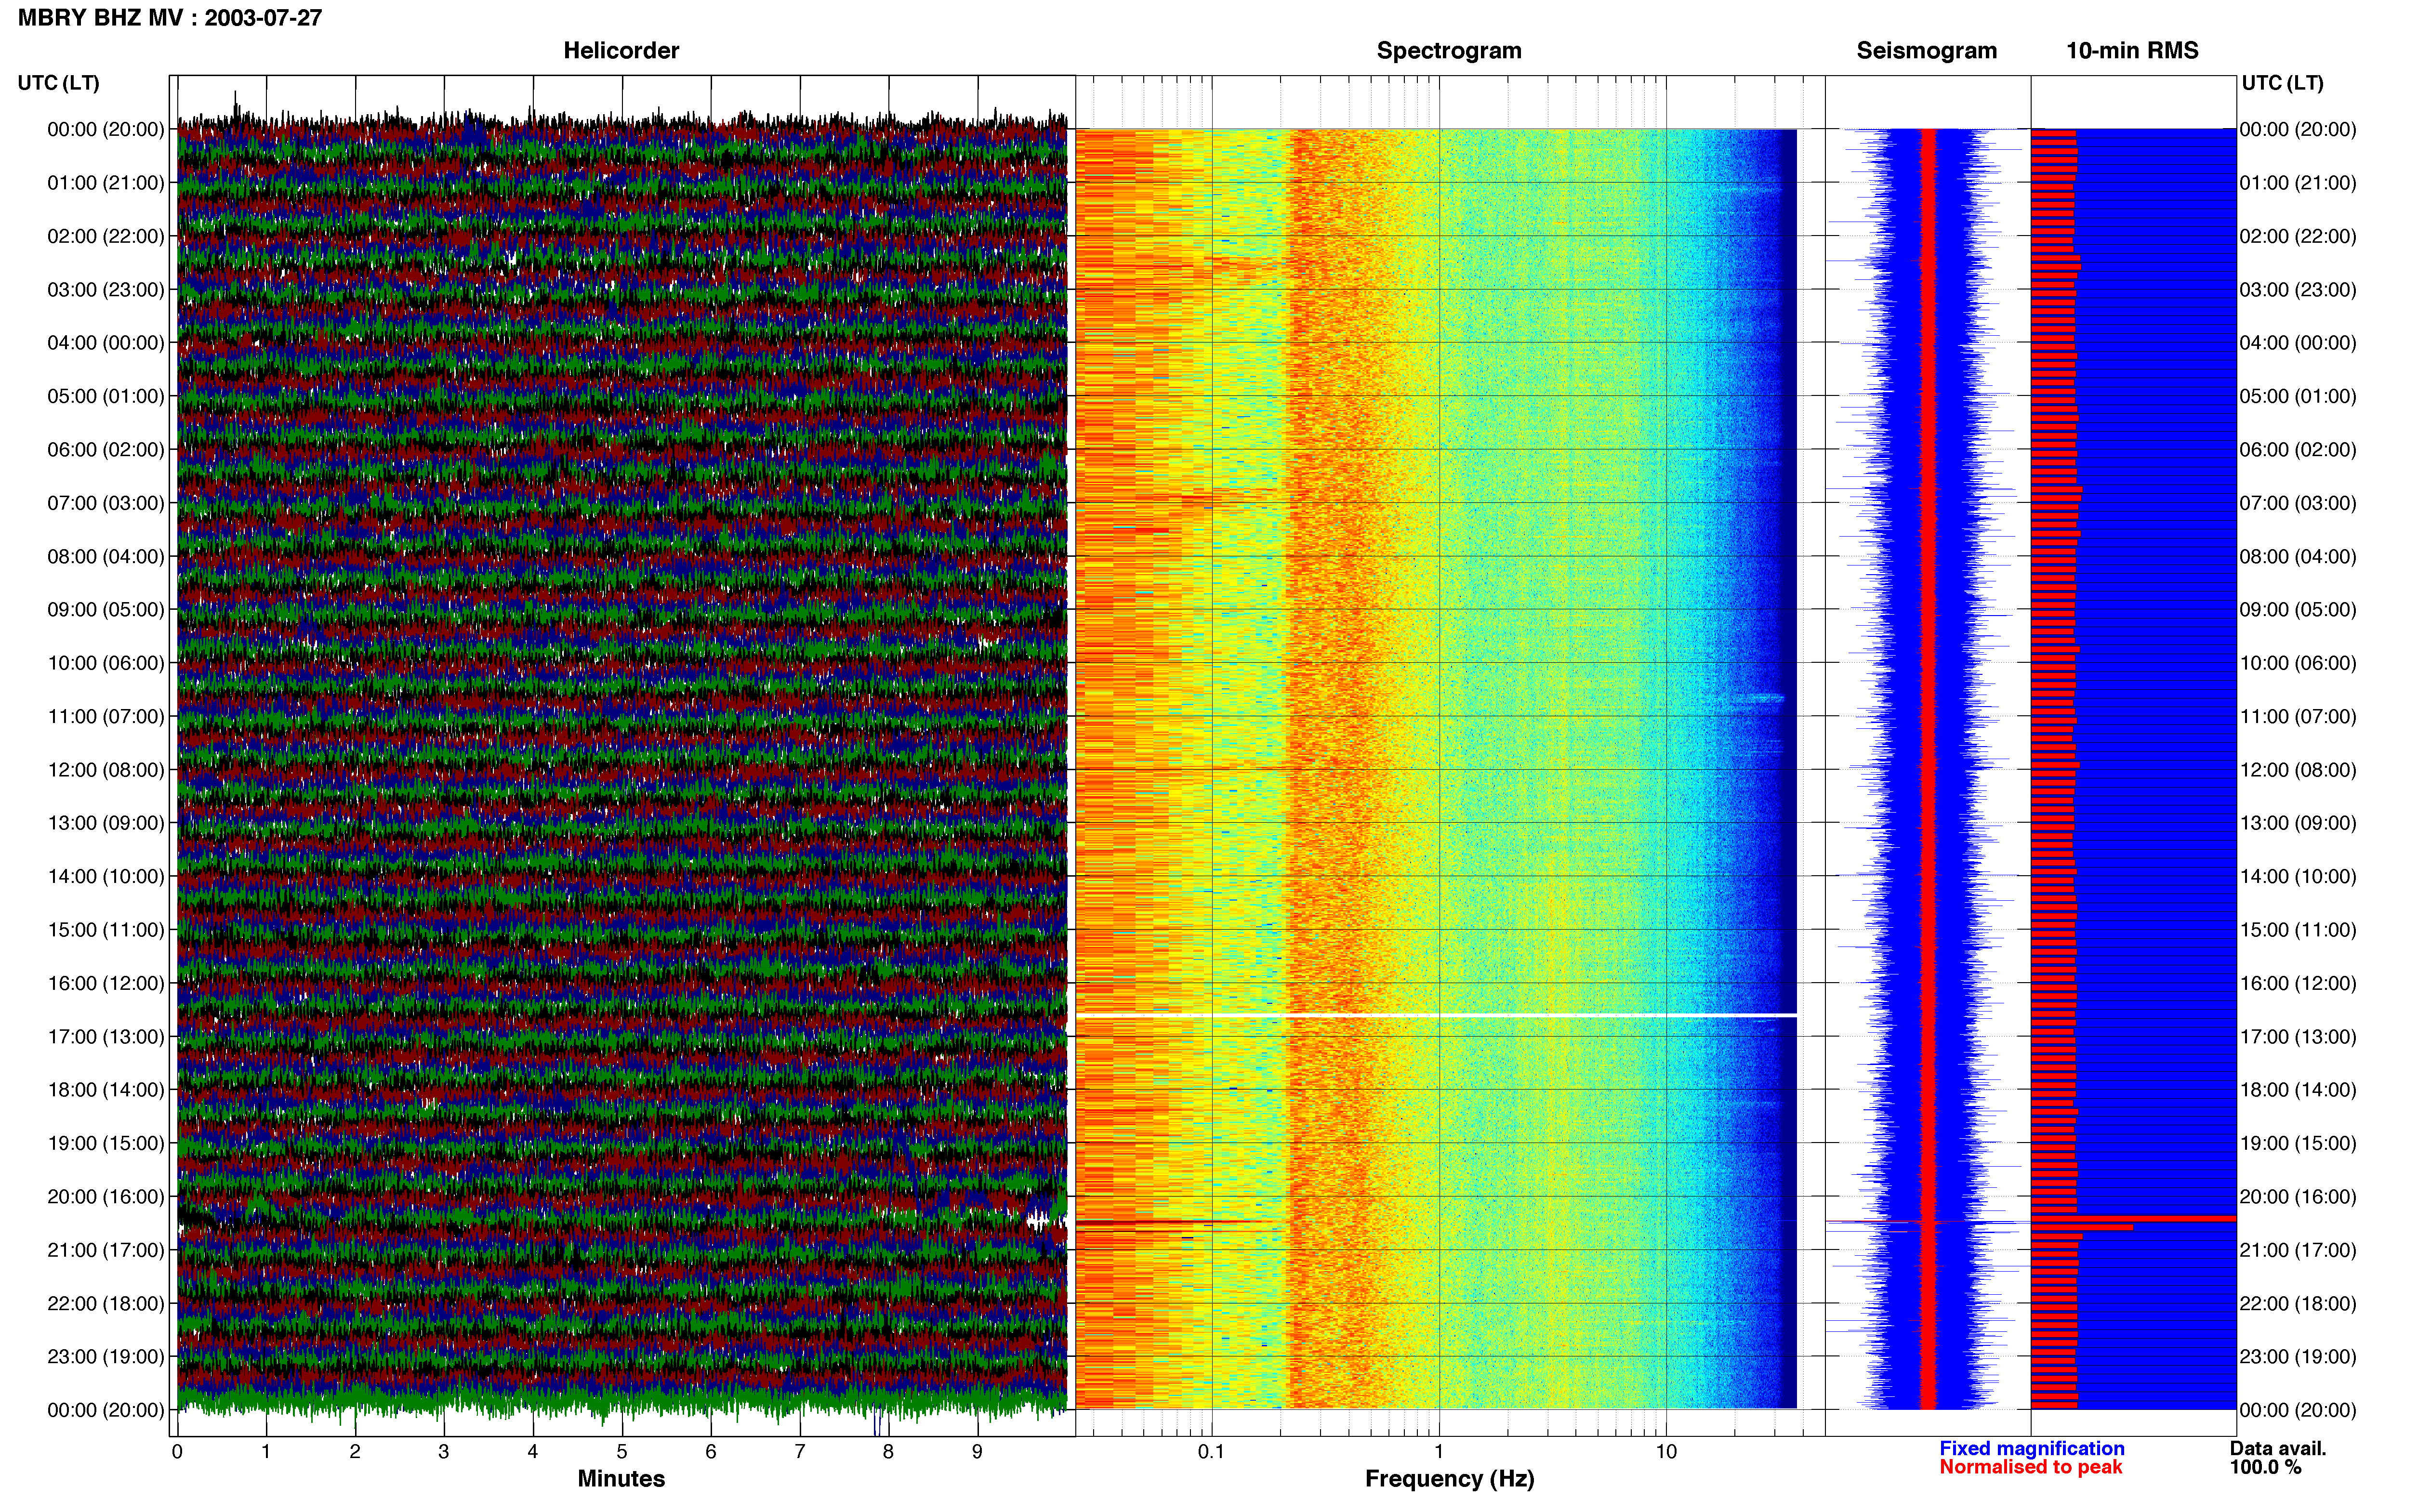
Task: Click the helicorder minute tick label '0'
Action: coord(177,1452)
